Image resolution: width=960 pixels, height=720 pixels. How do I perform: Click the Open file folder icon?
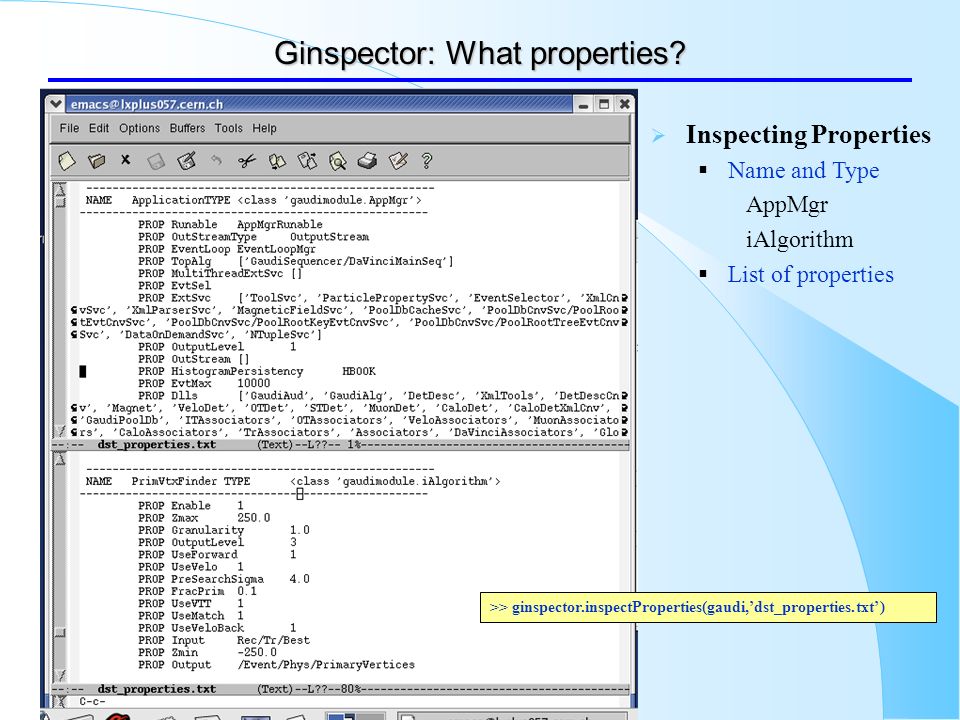(x=96, y=161)
